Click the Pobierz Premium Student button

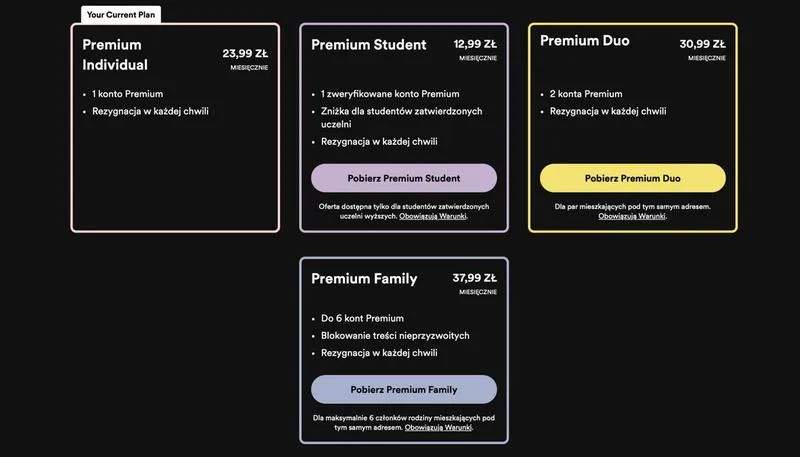[404, 178]
